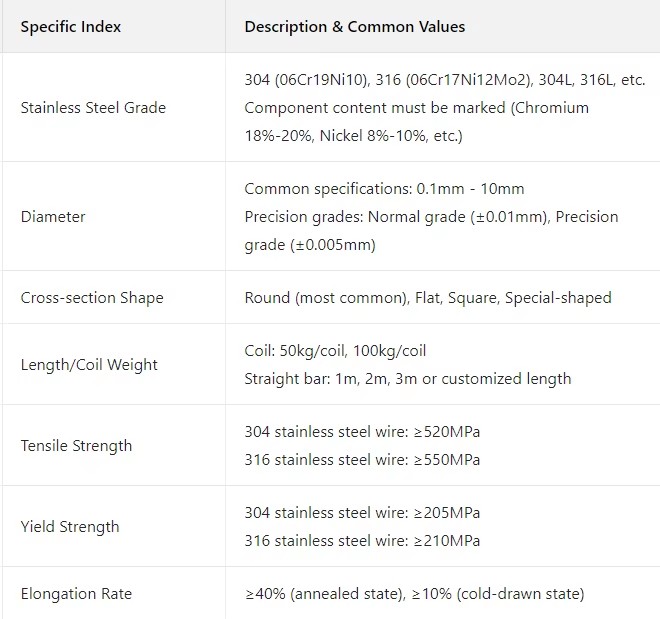The width and height of the screenshot is (660, 619).
Task: Click the Coil: 50kg/coil, 100kg/coil line
Action: [x=335, y=351]
